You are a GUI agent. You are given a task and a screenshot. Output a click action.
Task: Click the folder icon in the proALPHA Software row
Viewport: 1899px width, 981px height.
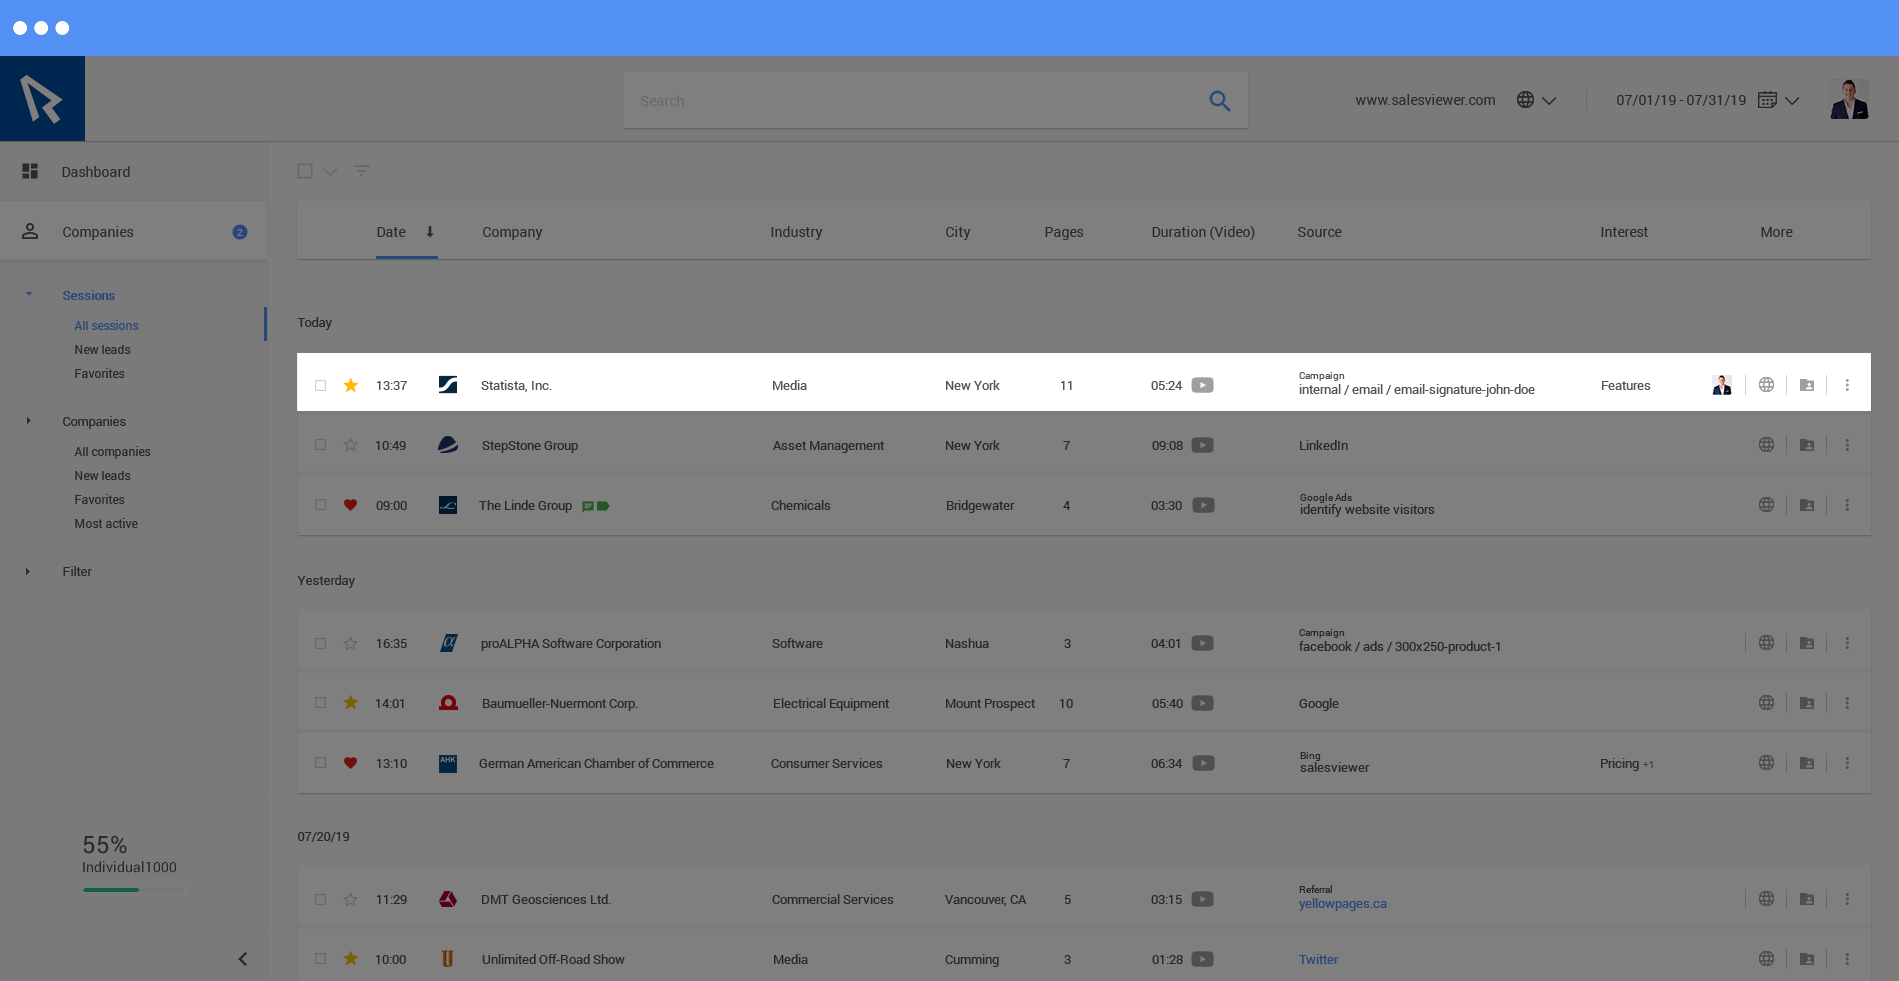[1806, 644]
